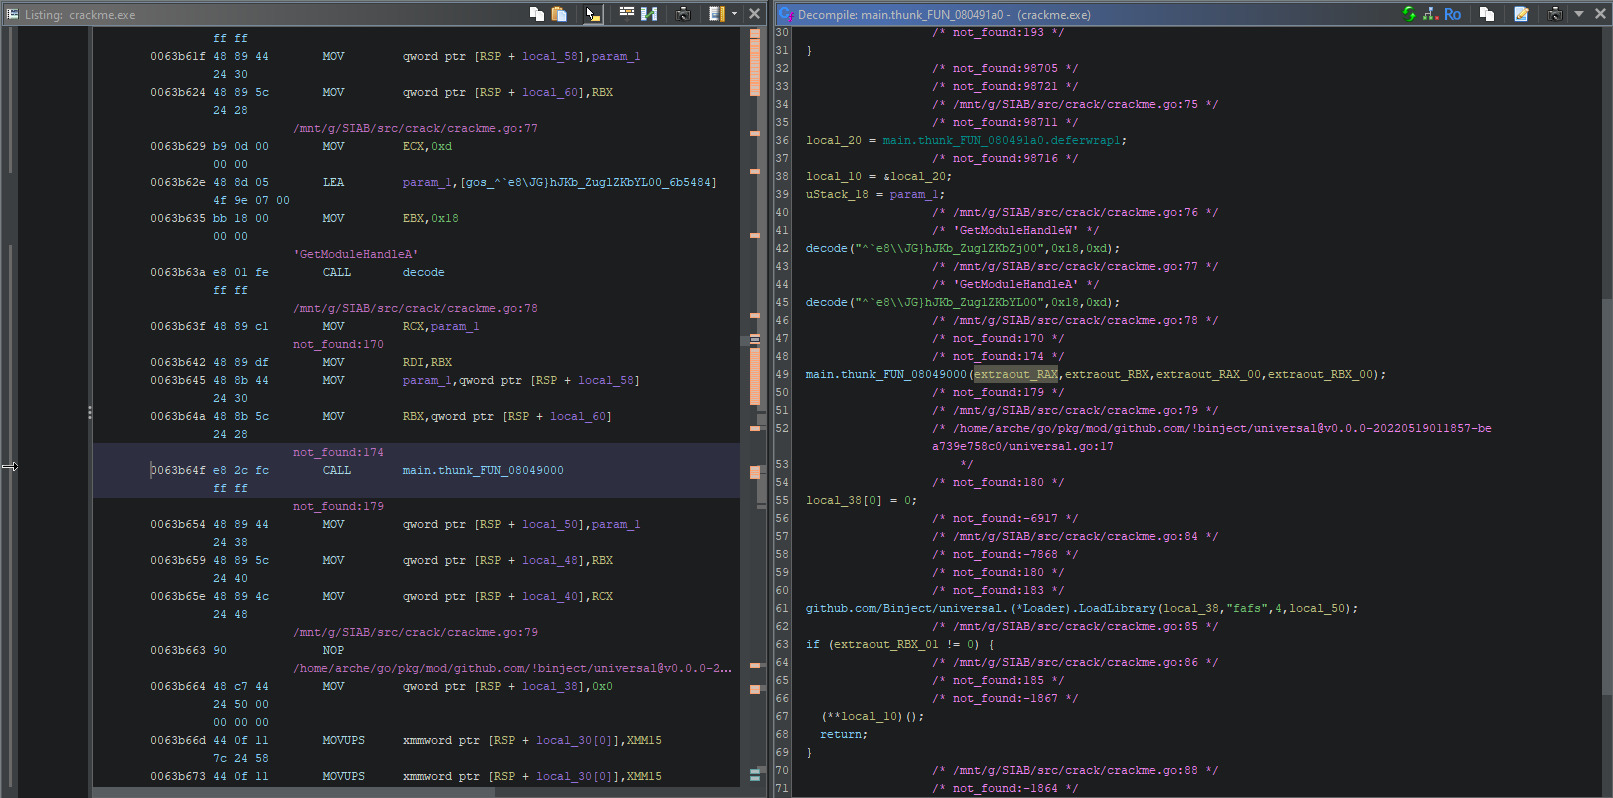This screenshot has width=1613, height=798.
Task: Click the Decompile panel title icon
Action: tap(787, 14)
